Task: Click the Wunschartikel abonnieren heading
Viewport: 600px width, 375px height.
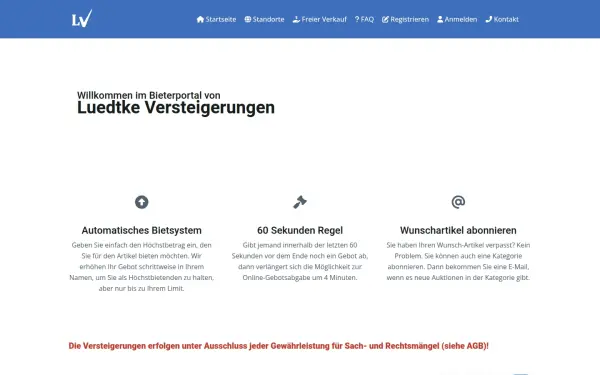Action: click(x=458, y=230)
